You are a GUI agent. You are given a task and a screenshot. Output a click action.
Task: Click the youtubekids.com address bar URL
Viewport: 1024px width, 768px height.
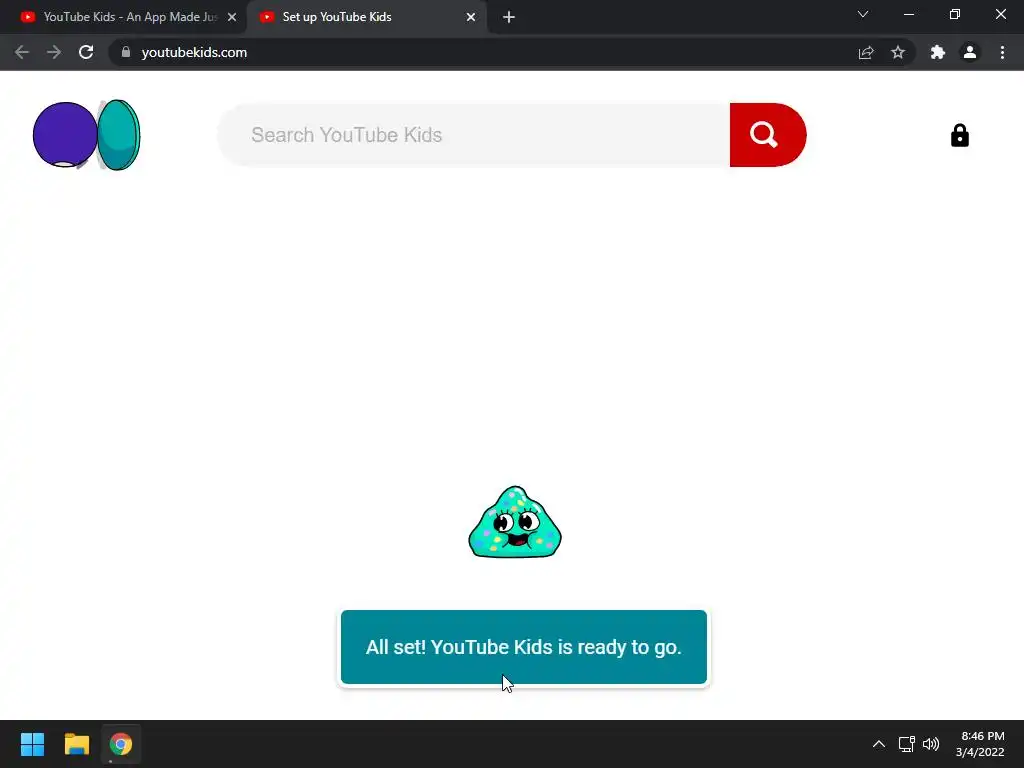(x=194, y=52)
